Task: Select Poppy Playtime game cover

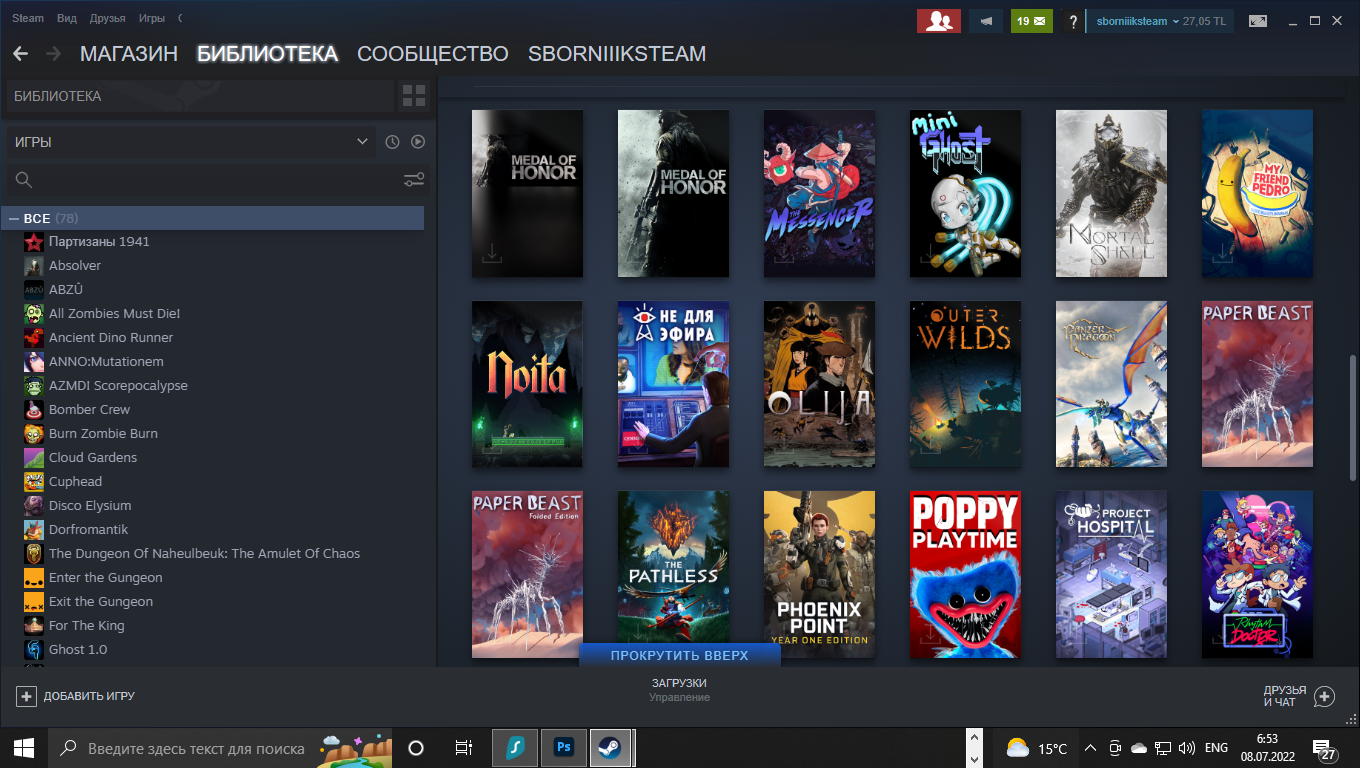Action: (x=965, y=574)
